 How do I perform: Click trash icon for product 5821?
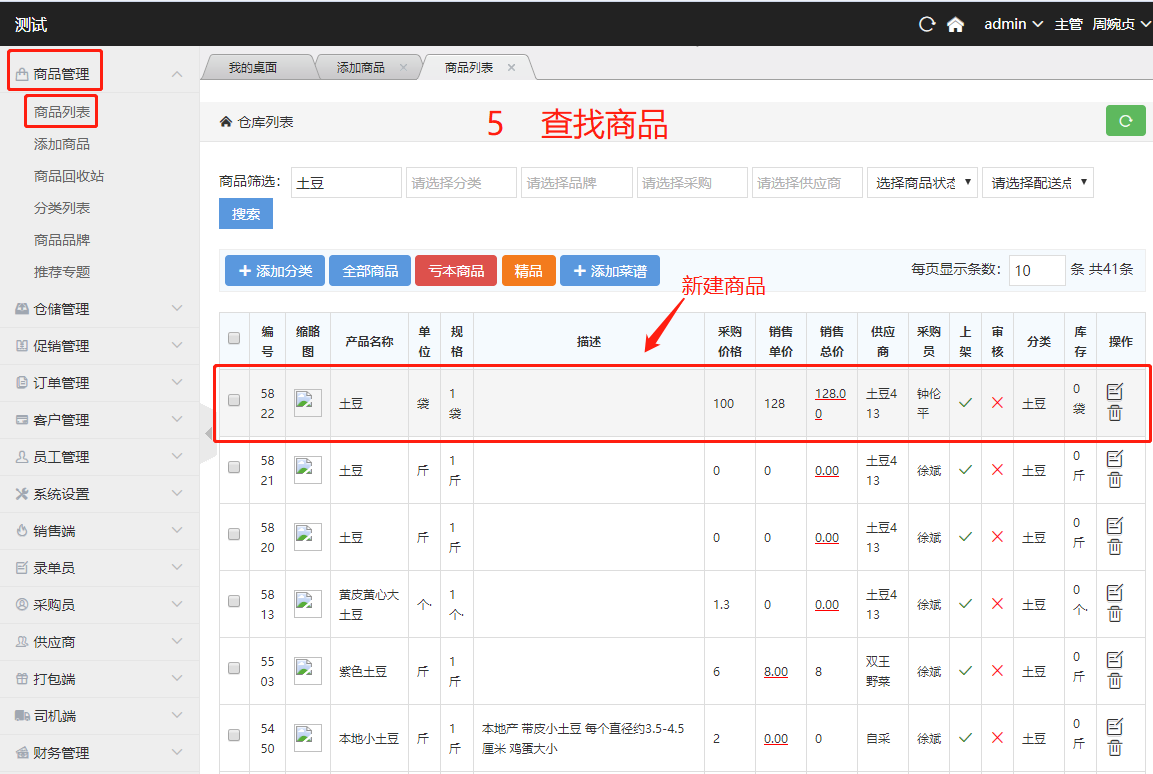tap(1115, 481)
